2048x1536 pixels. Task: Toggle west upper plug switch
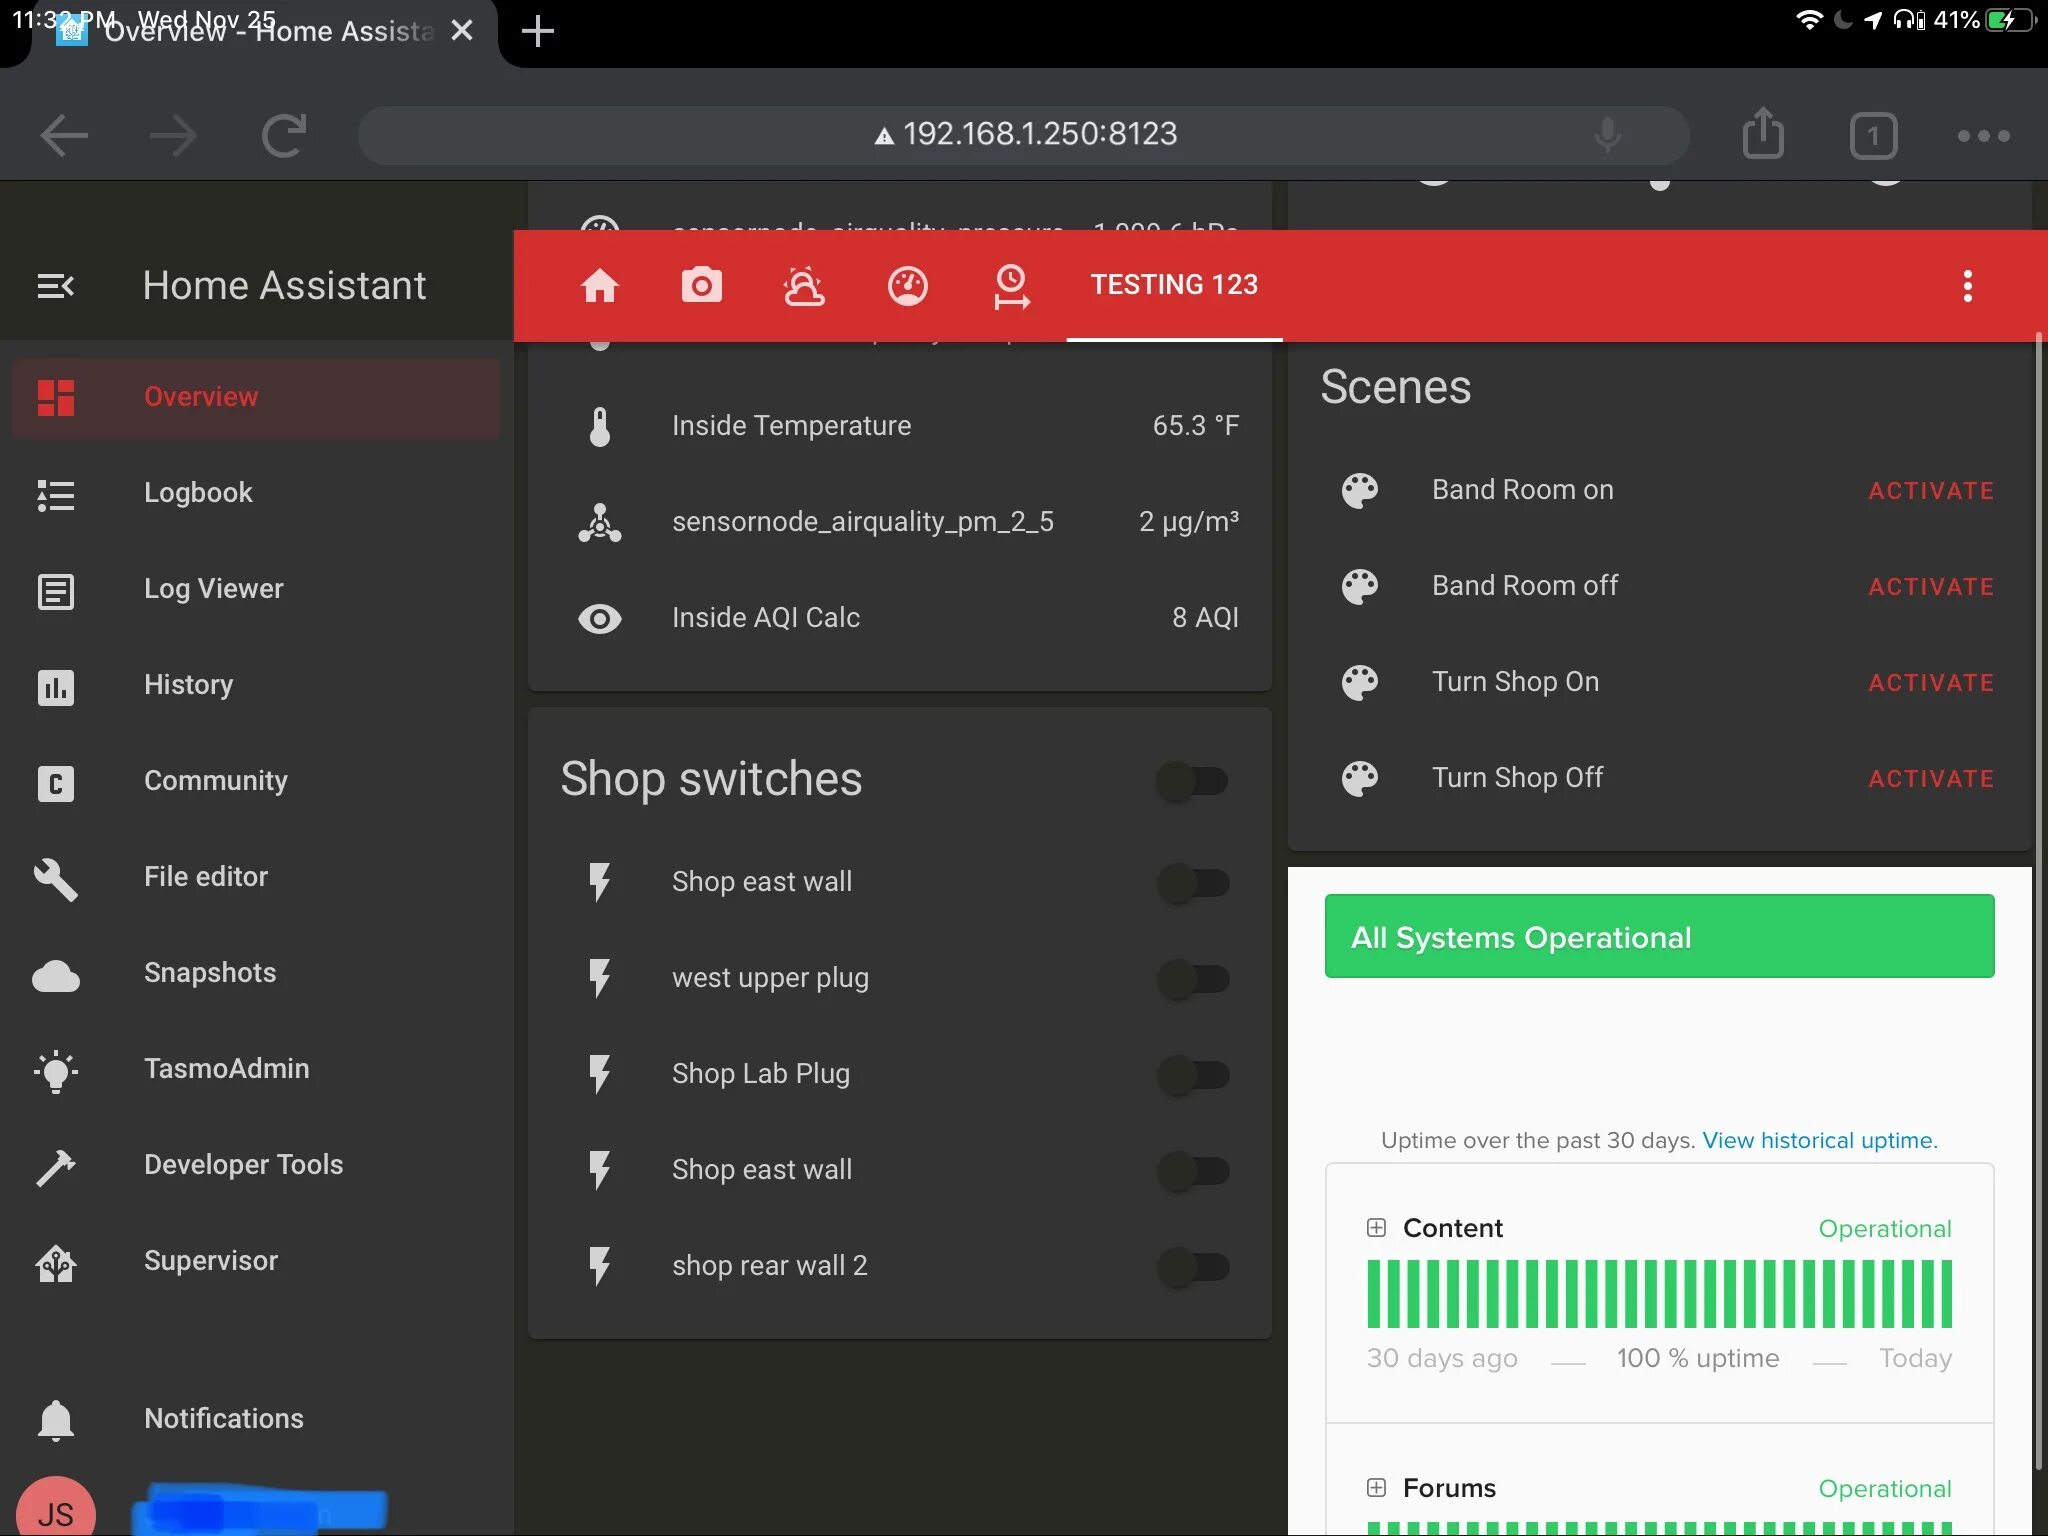pos(1193,976)
